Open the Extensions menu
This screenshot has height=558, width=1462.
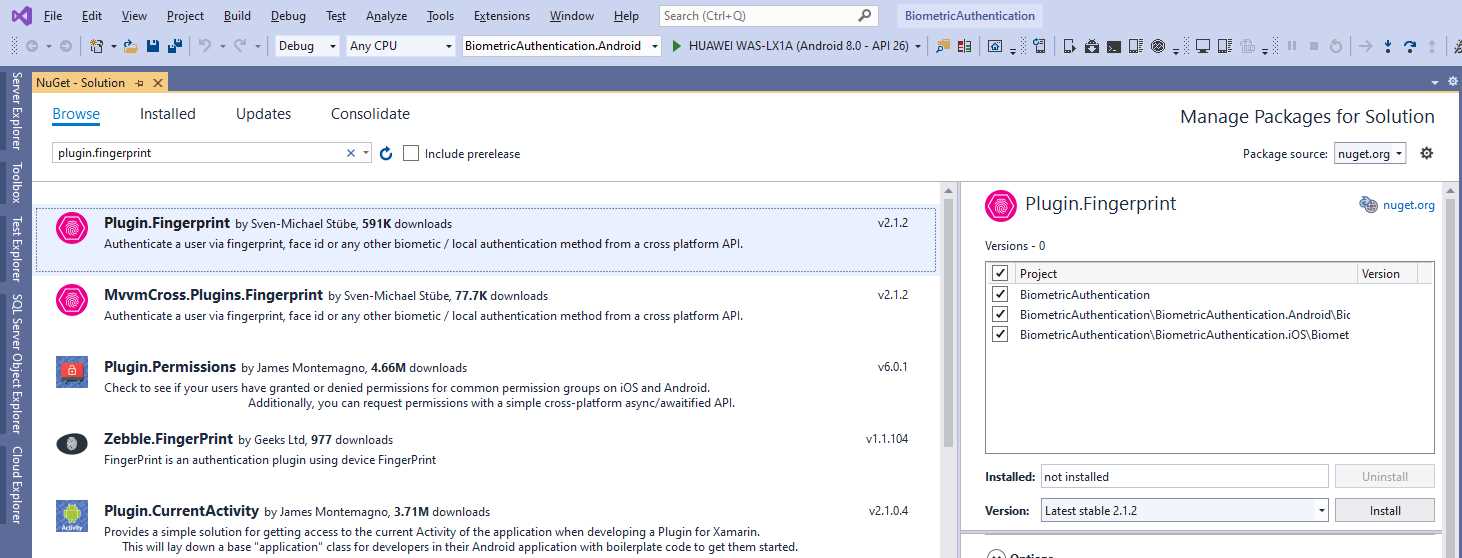click(x=502, y=16)
